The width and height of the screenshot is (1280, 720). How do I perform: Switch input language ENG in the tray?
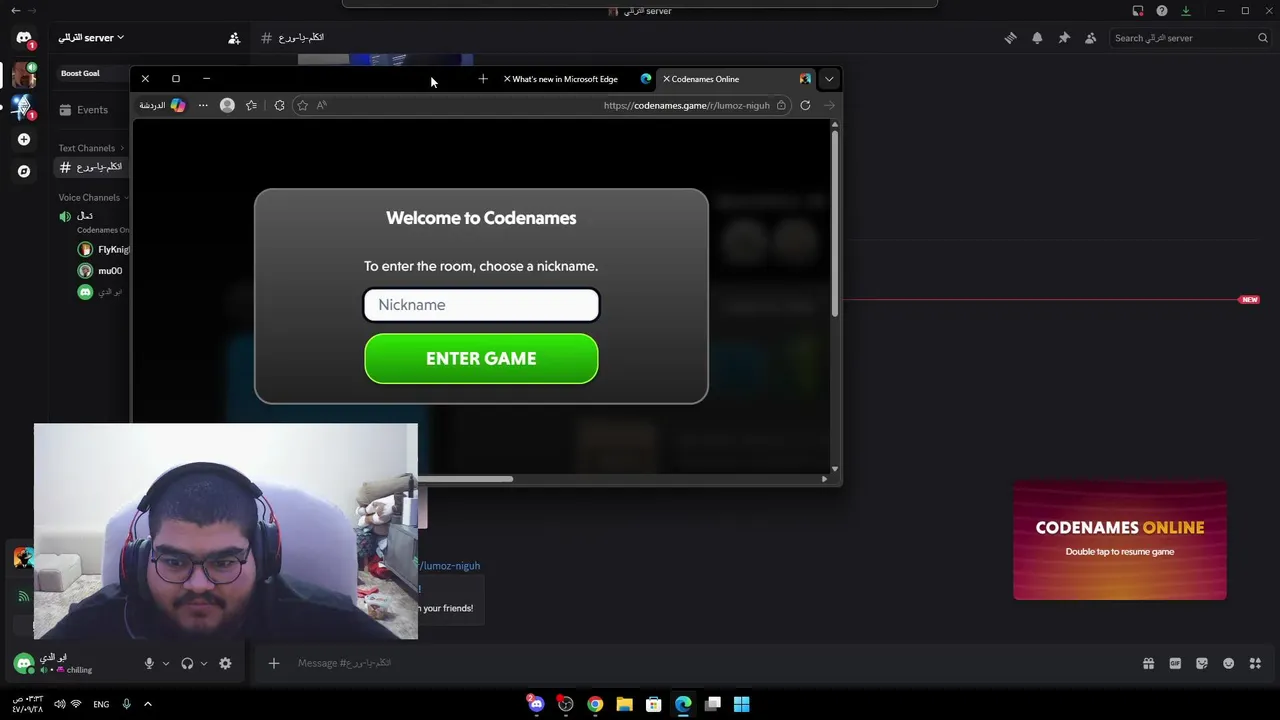pos(101,704)
